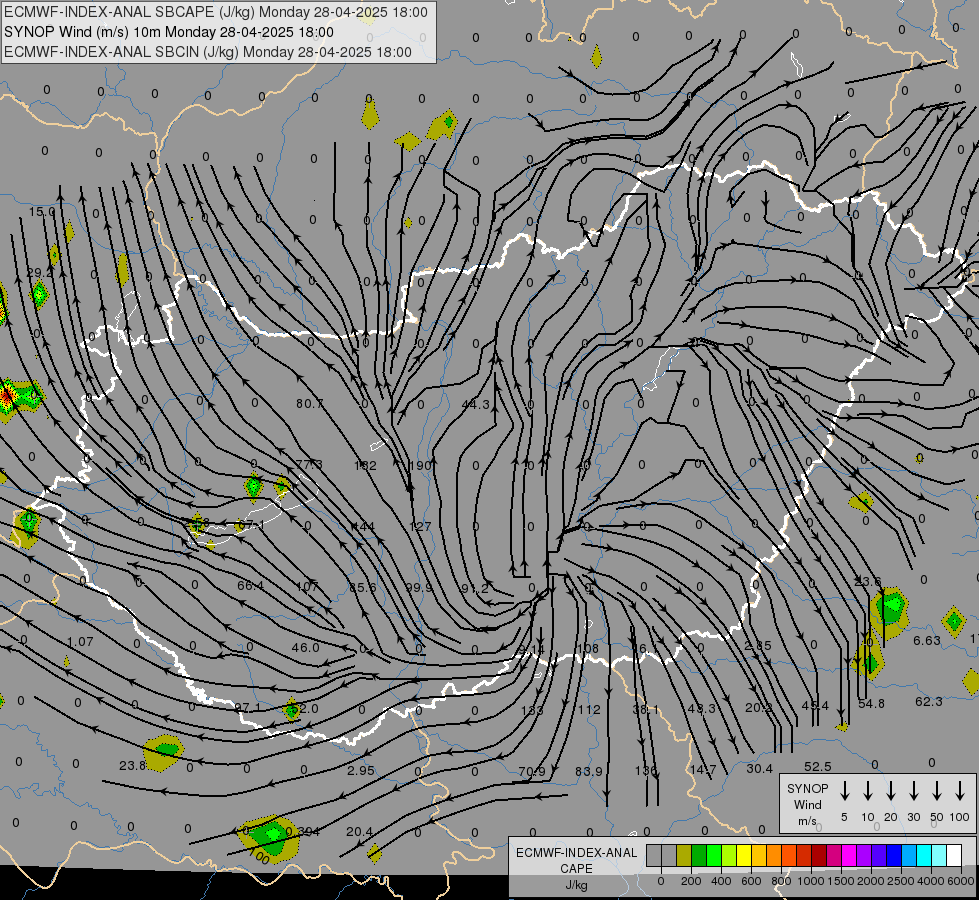This screenshot has width=979, height=900.
Task: Click the wind legend arrow above 50
Action: 937,791
